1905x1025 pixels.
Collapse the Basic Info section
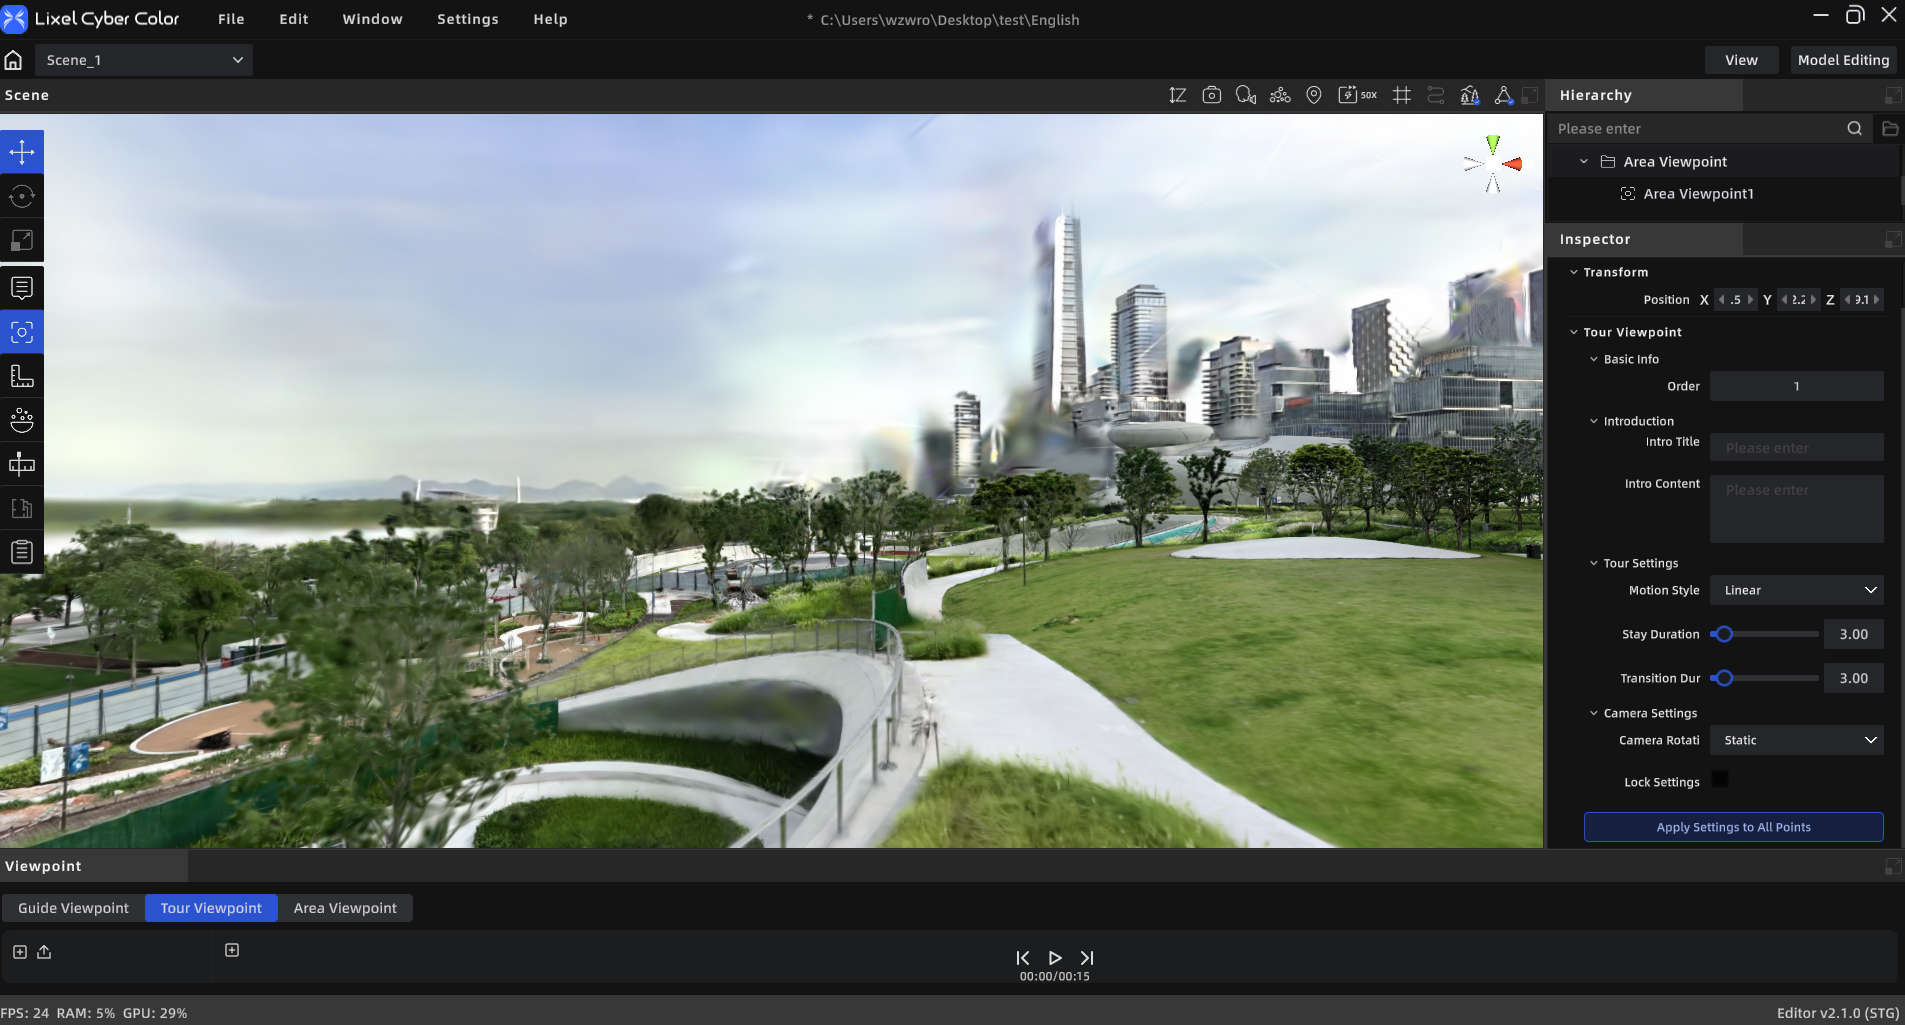[1594, 359]
